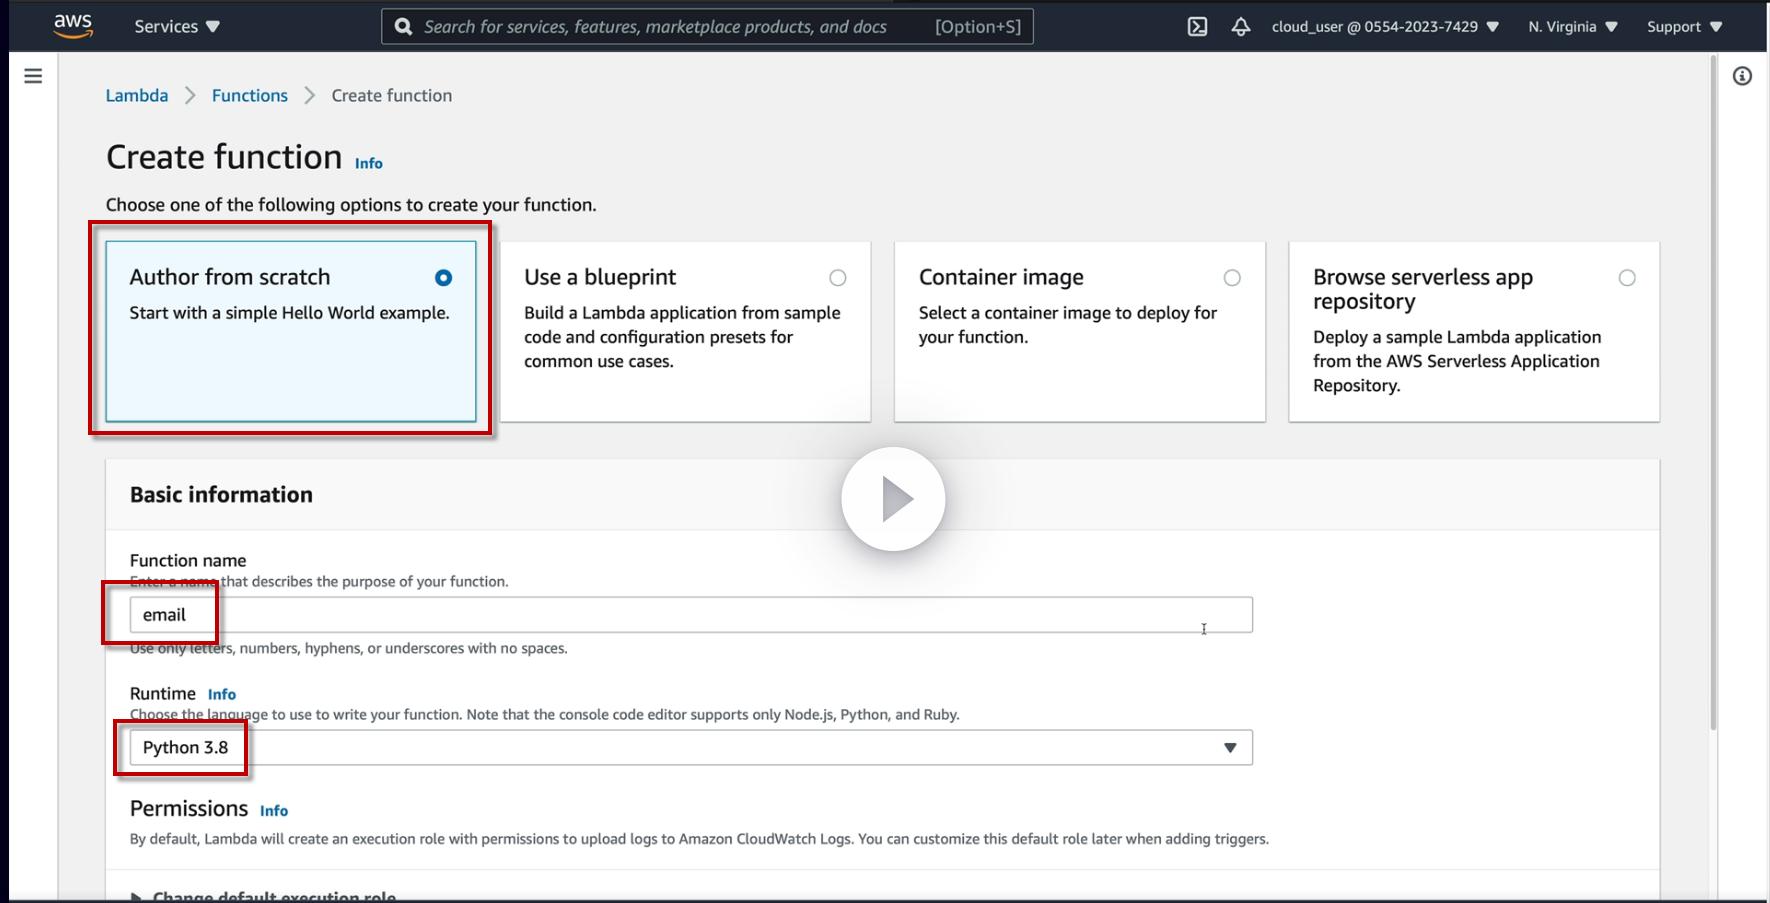Open the Support menu

[x=1684, y=27]
